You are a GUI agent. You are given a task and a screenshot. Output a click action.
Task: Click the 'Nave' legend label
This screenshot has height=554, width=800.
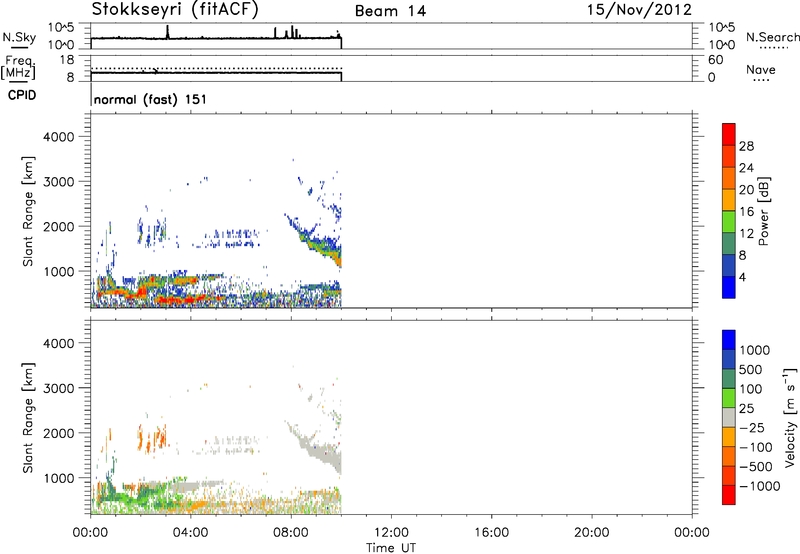click(761, 69)
